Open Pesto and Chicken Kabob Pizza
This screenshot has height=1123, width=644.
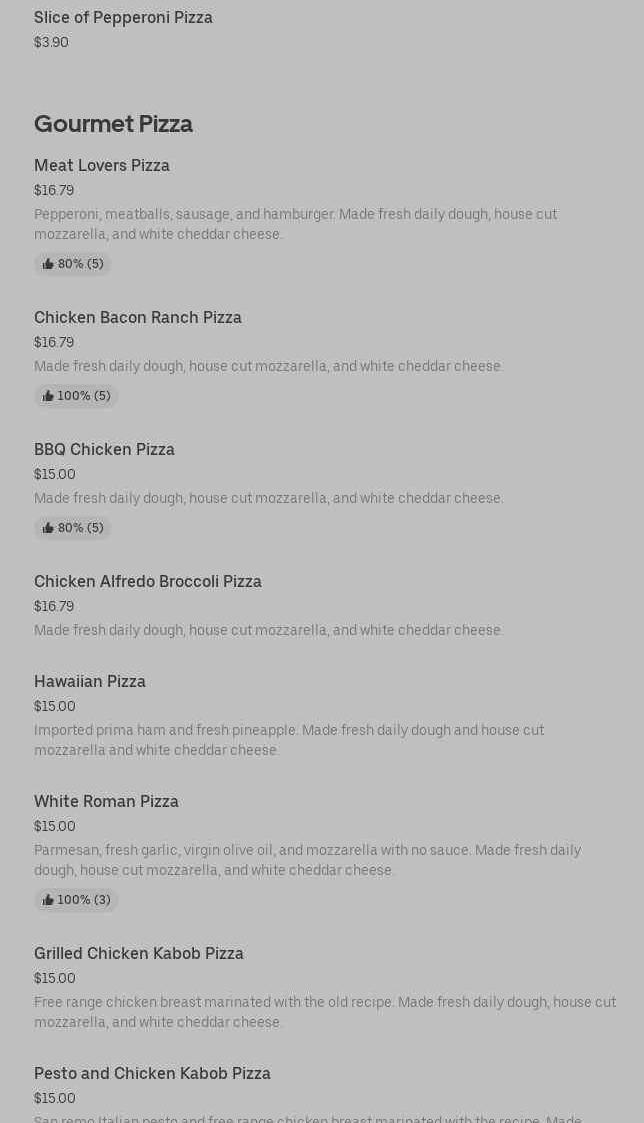point(152,1073)
